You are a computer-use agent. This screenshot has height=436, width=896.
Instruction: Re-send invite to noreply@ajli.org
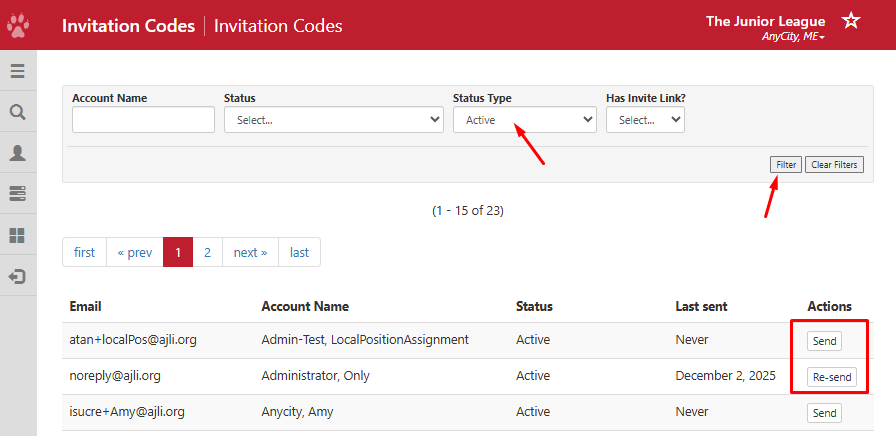(832, 377)
